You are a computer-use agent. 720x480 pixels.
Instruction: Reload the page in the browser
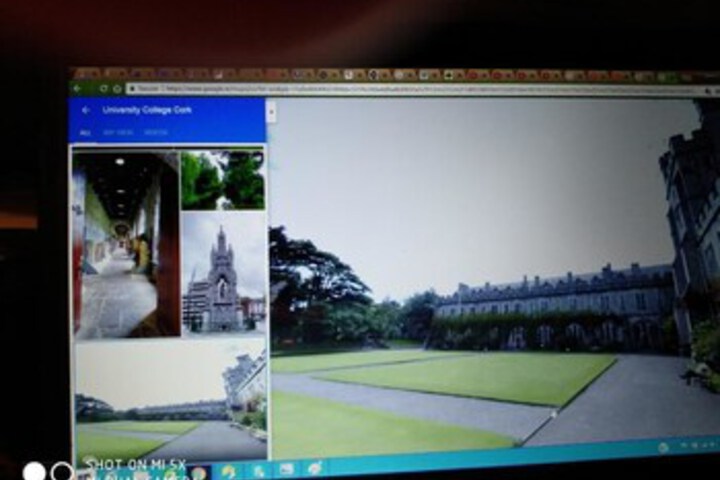click(x=104, y=88)
